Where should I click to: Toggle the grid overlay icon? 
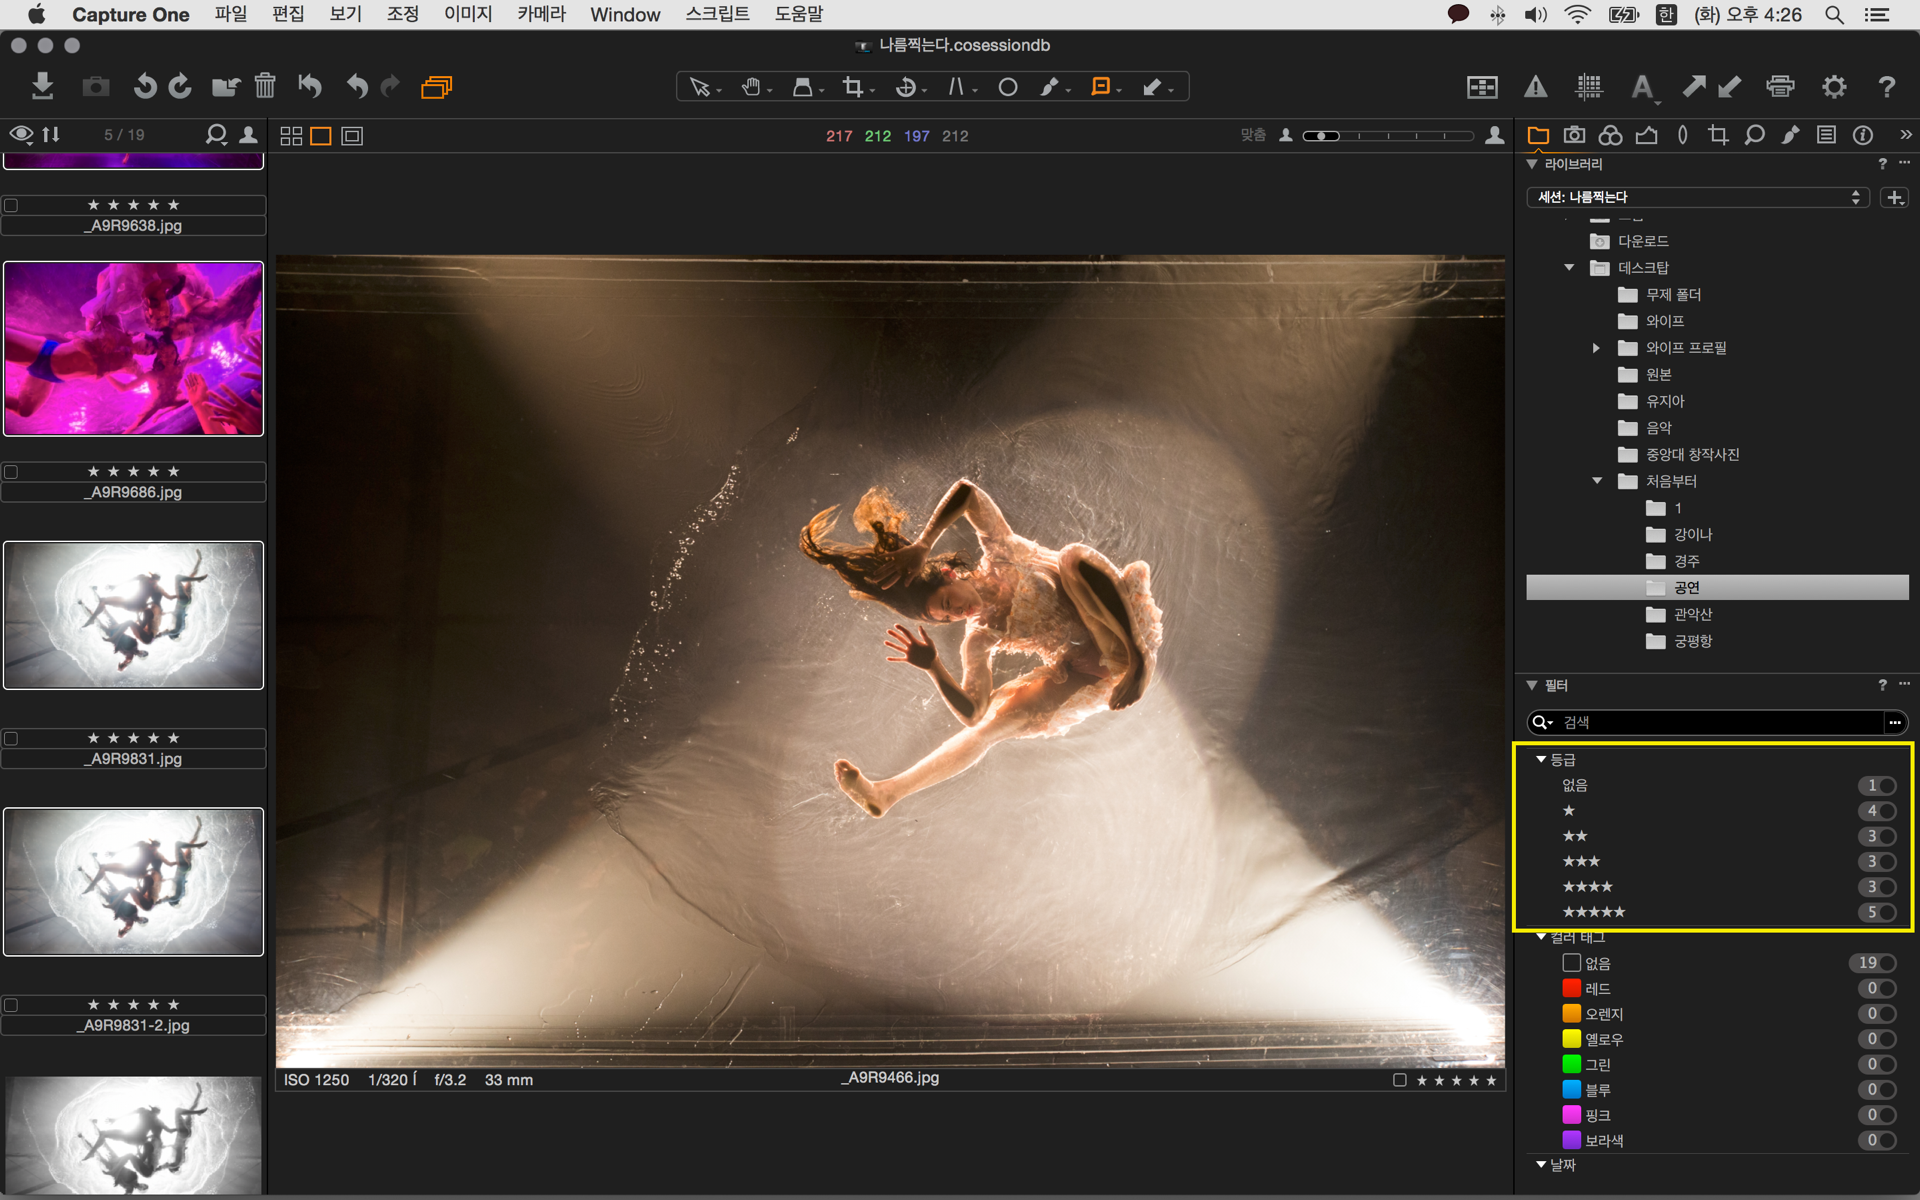1588,87
